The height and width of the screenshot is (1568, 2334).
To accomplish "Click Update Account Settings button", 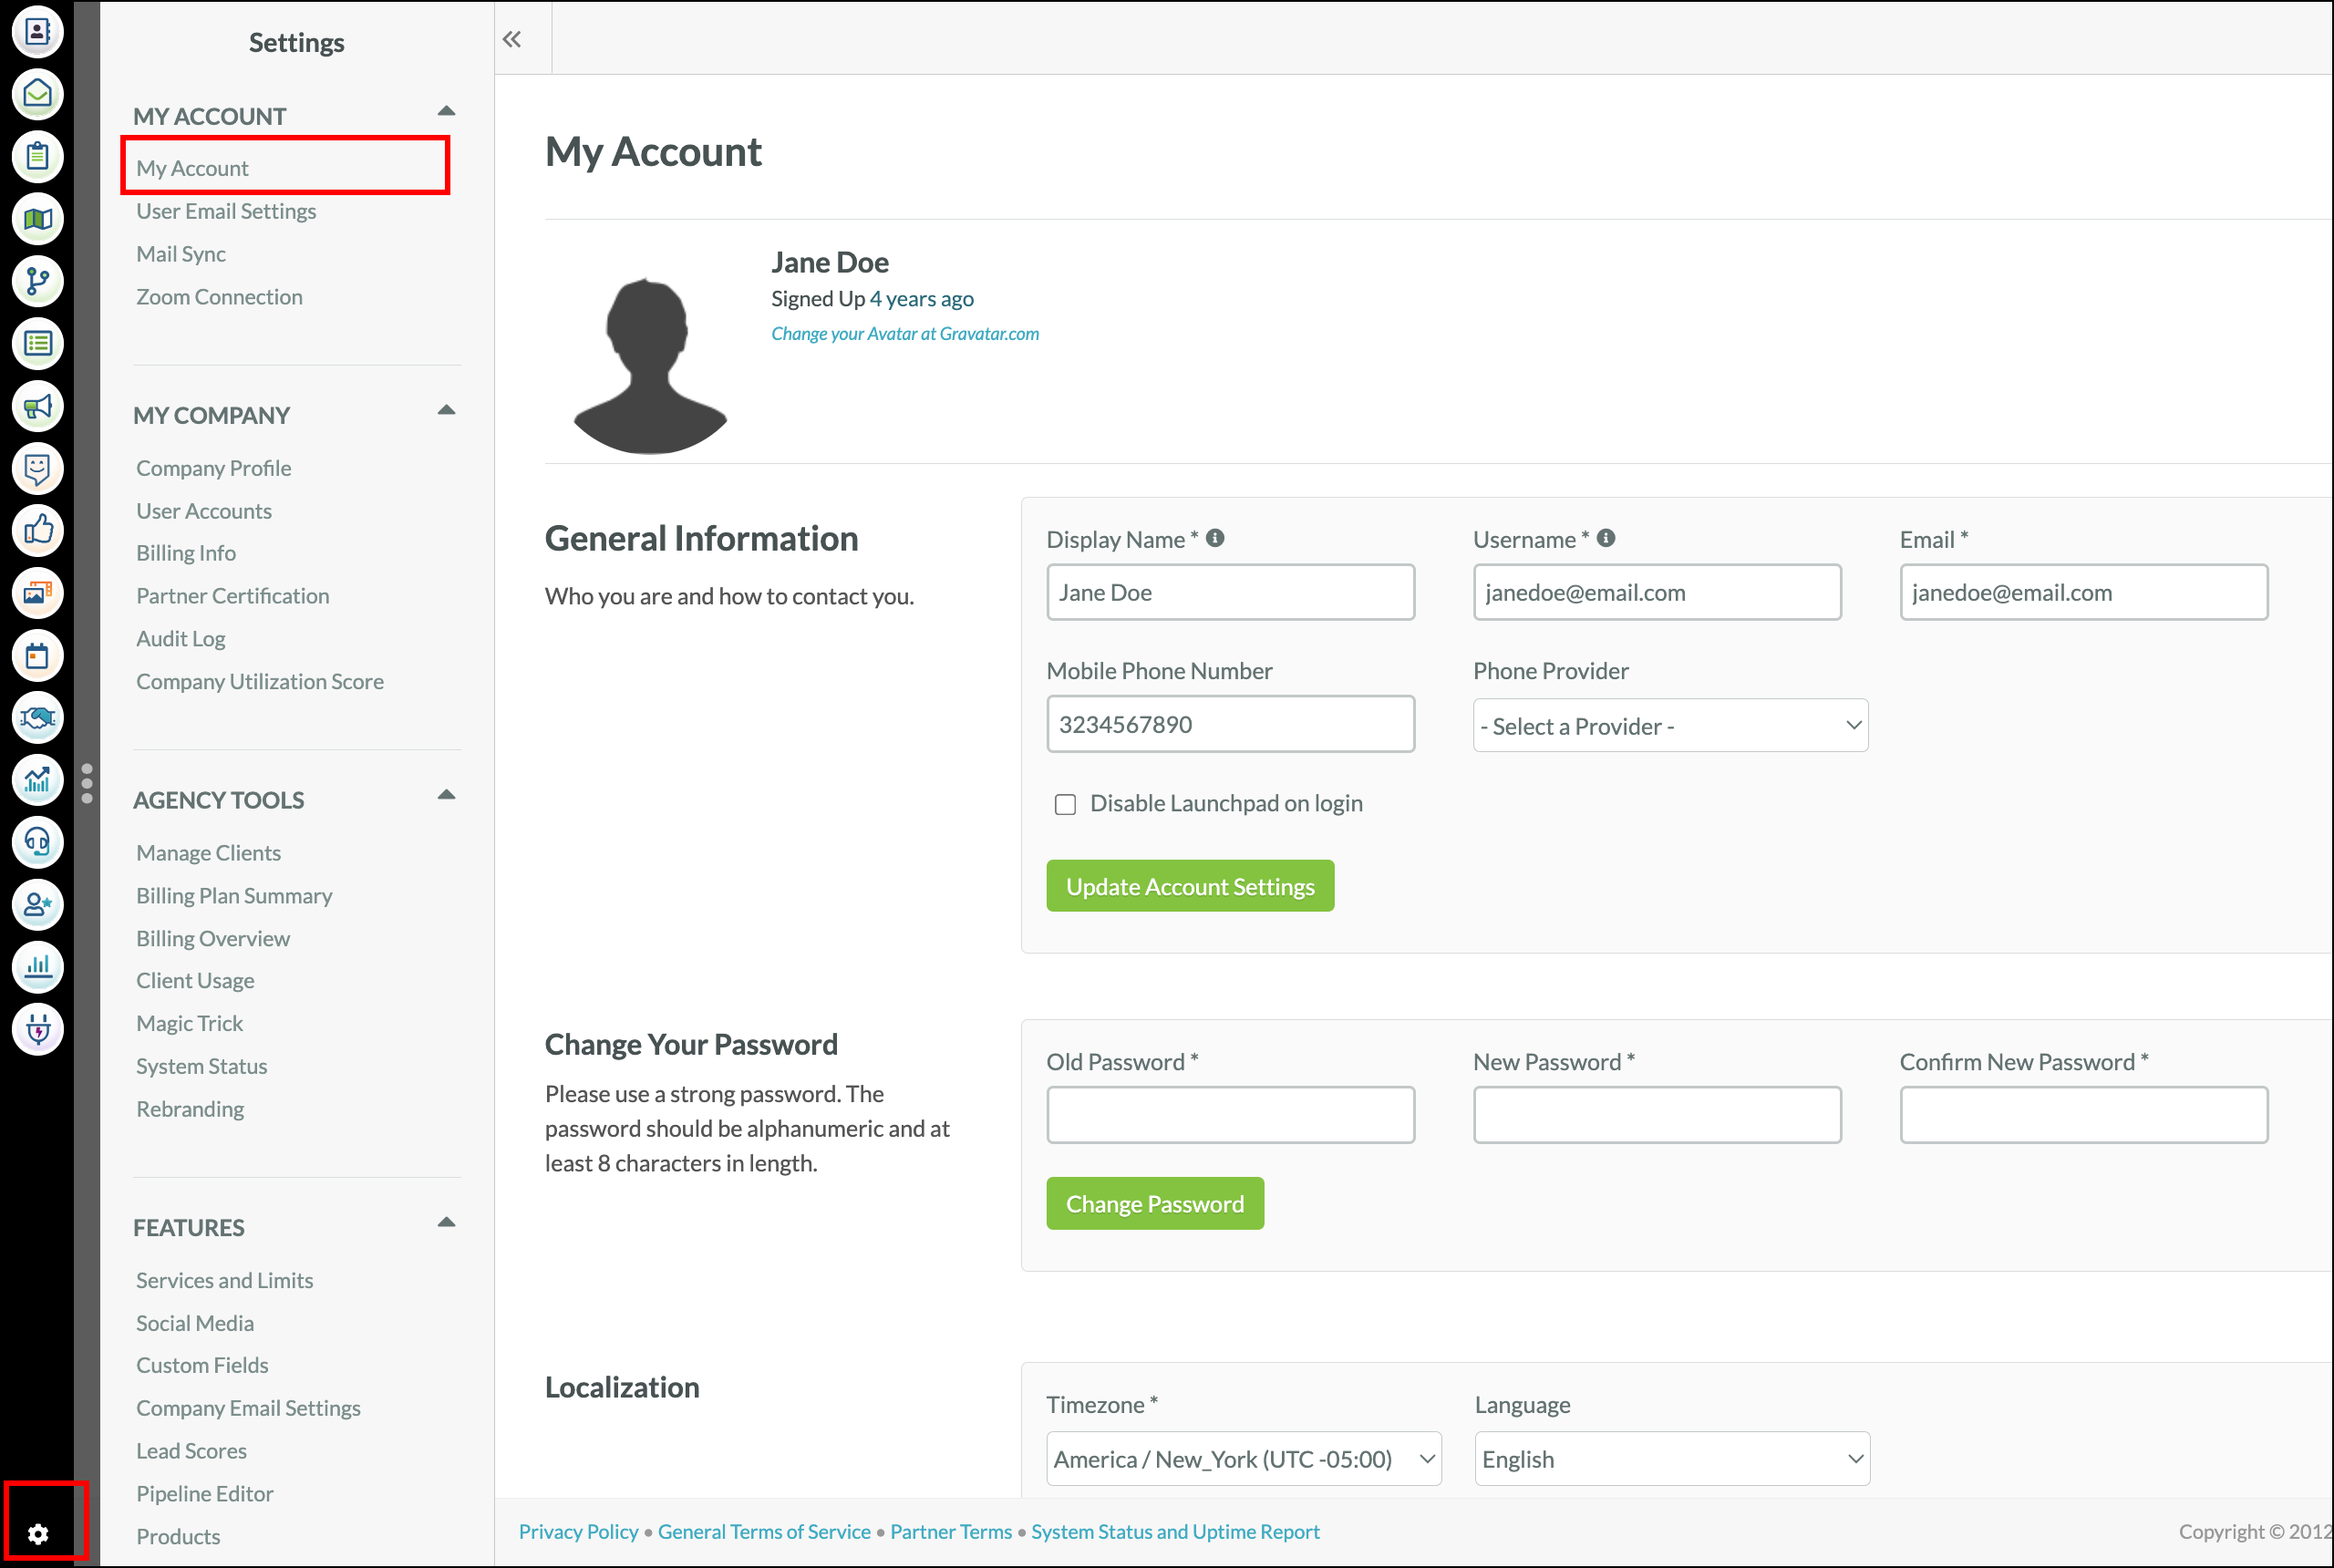I will point(1189,886).
